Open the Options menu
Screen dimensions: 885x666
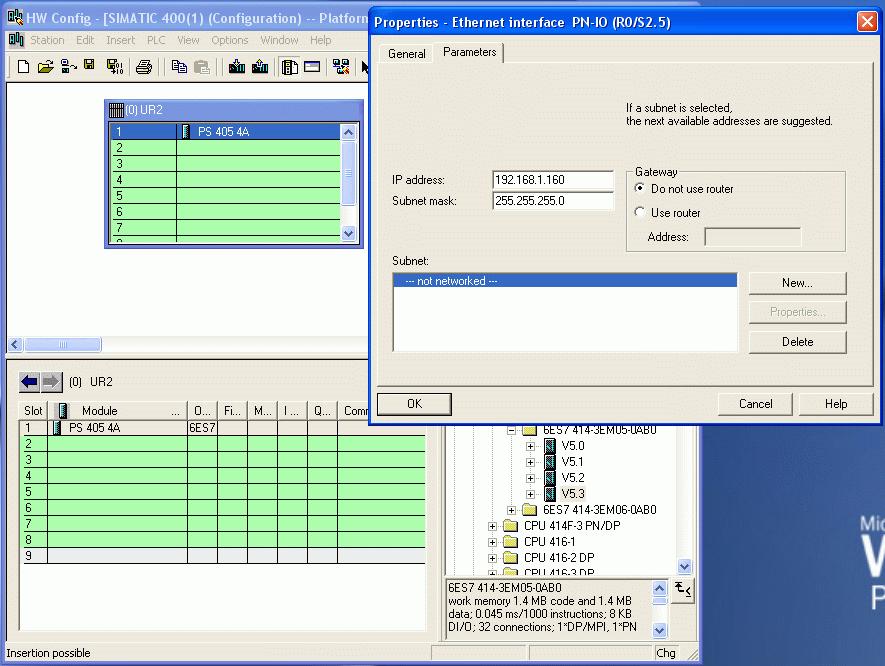(x=230, y=40)
